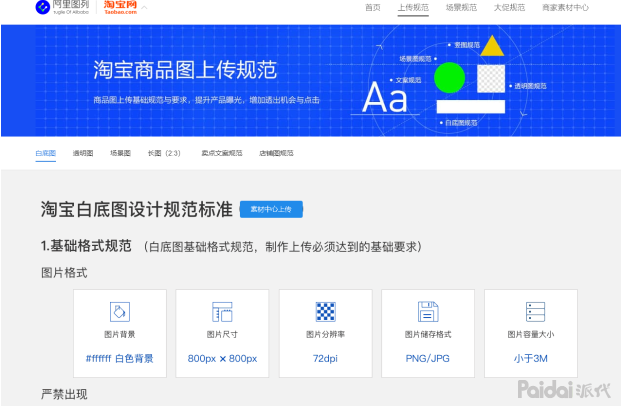Click the white rectangle in banner

coord(471,106)
